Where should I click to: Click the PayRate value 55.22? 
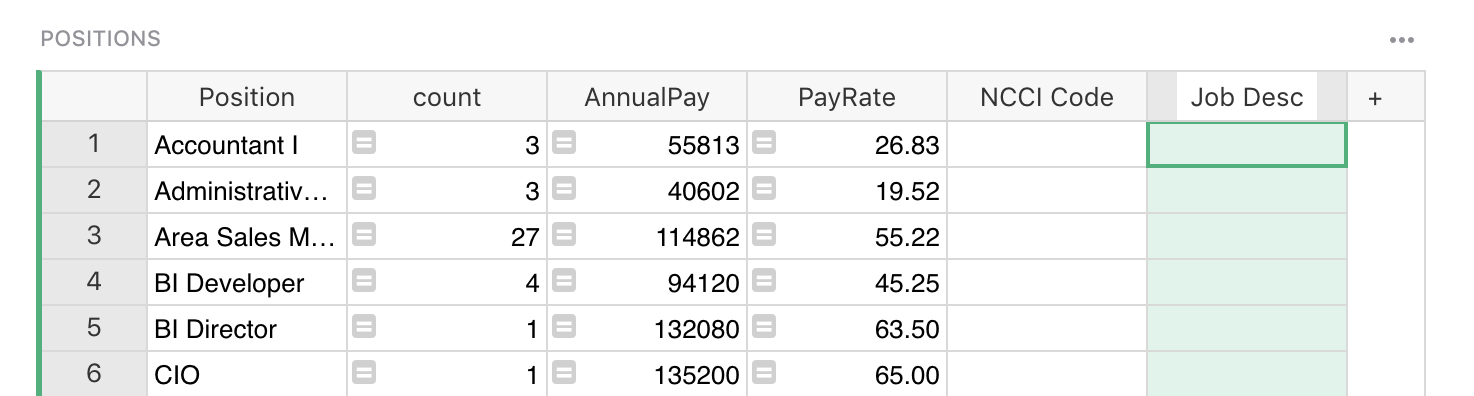[907, 238]
